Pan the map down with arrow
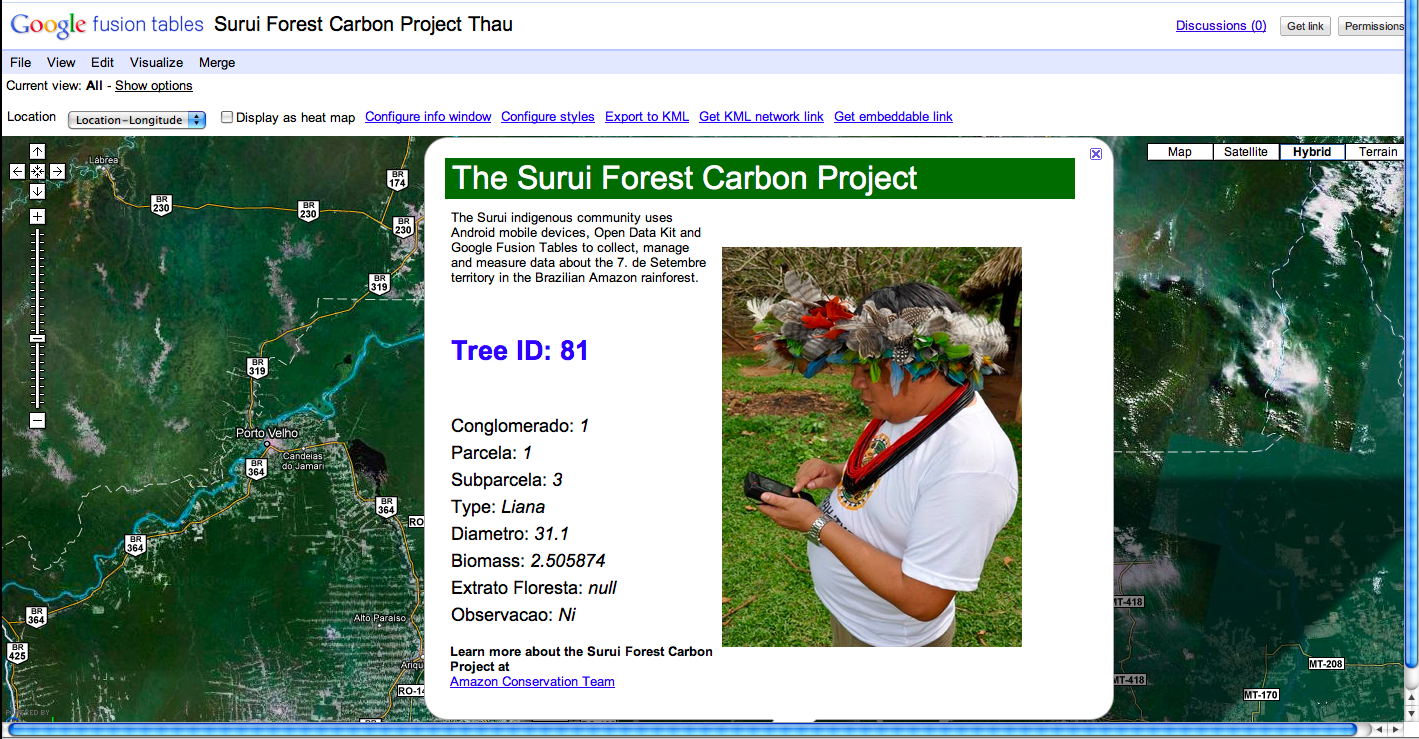 (x=37, y=191)
